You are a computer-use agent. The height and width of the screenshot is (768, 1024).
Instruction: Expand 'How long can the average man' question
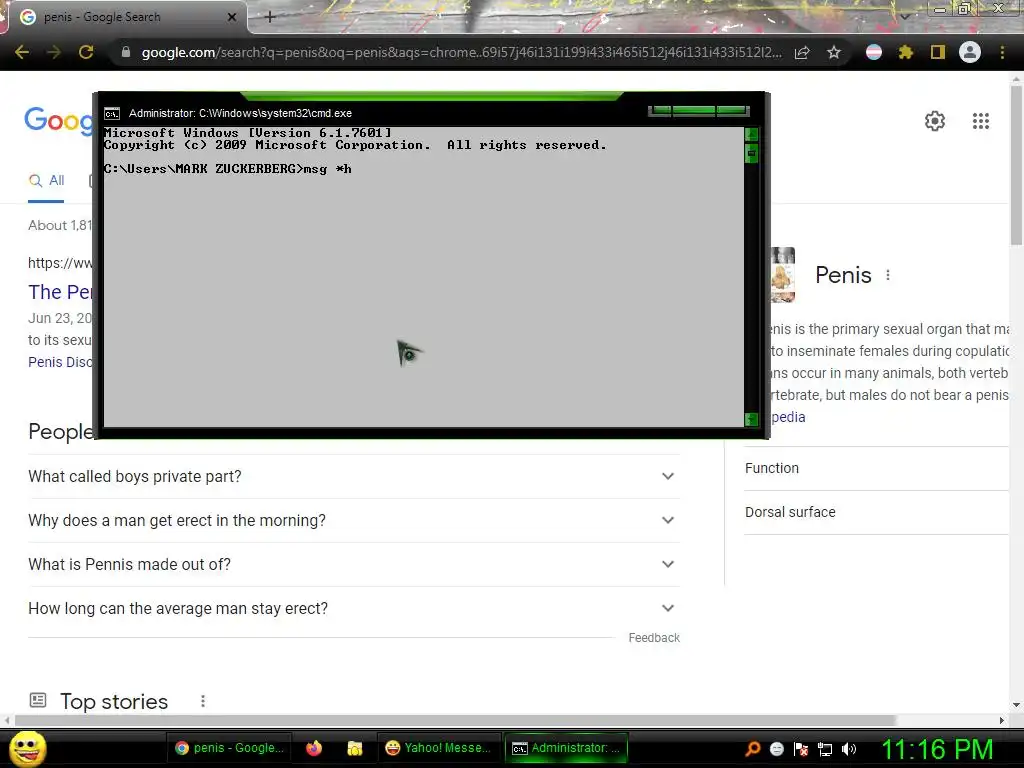(354, 609)
